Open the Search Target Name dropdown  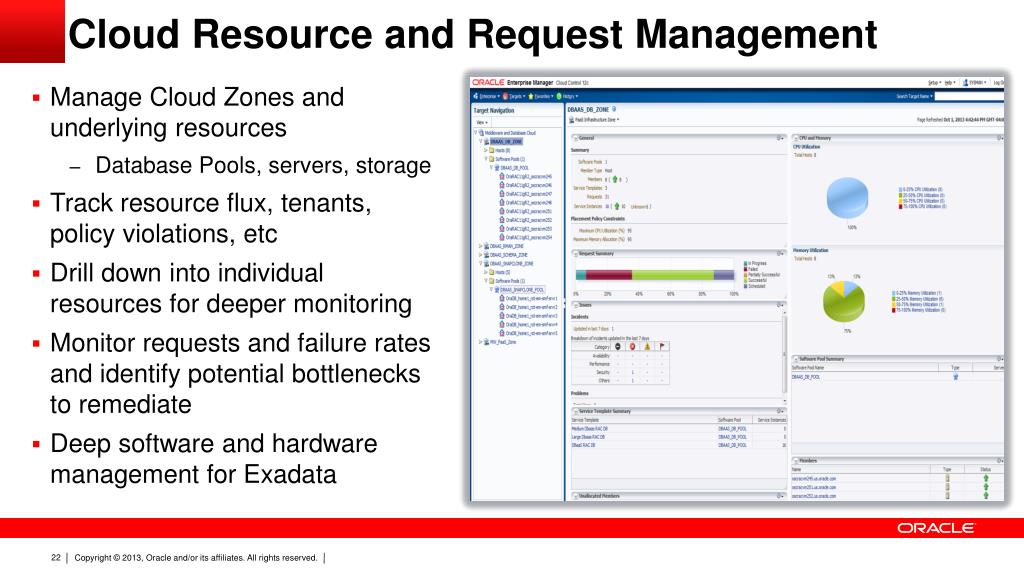914,96
